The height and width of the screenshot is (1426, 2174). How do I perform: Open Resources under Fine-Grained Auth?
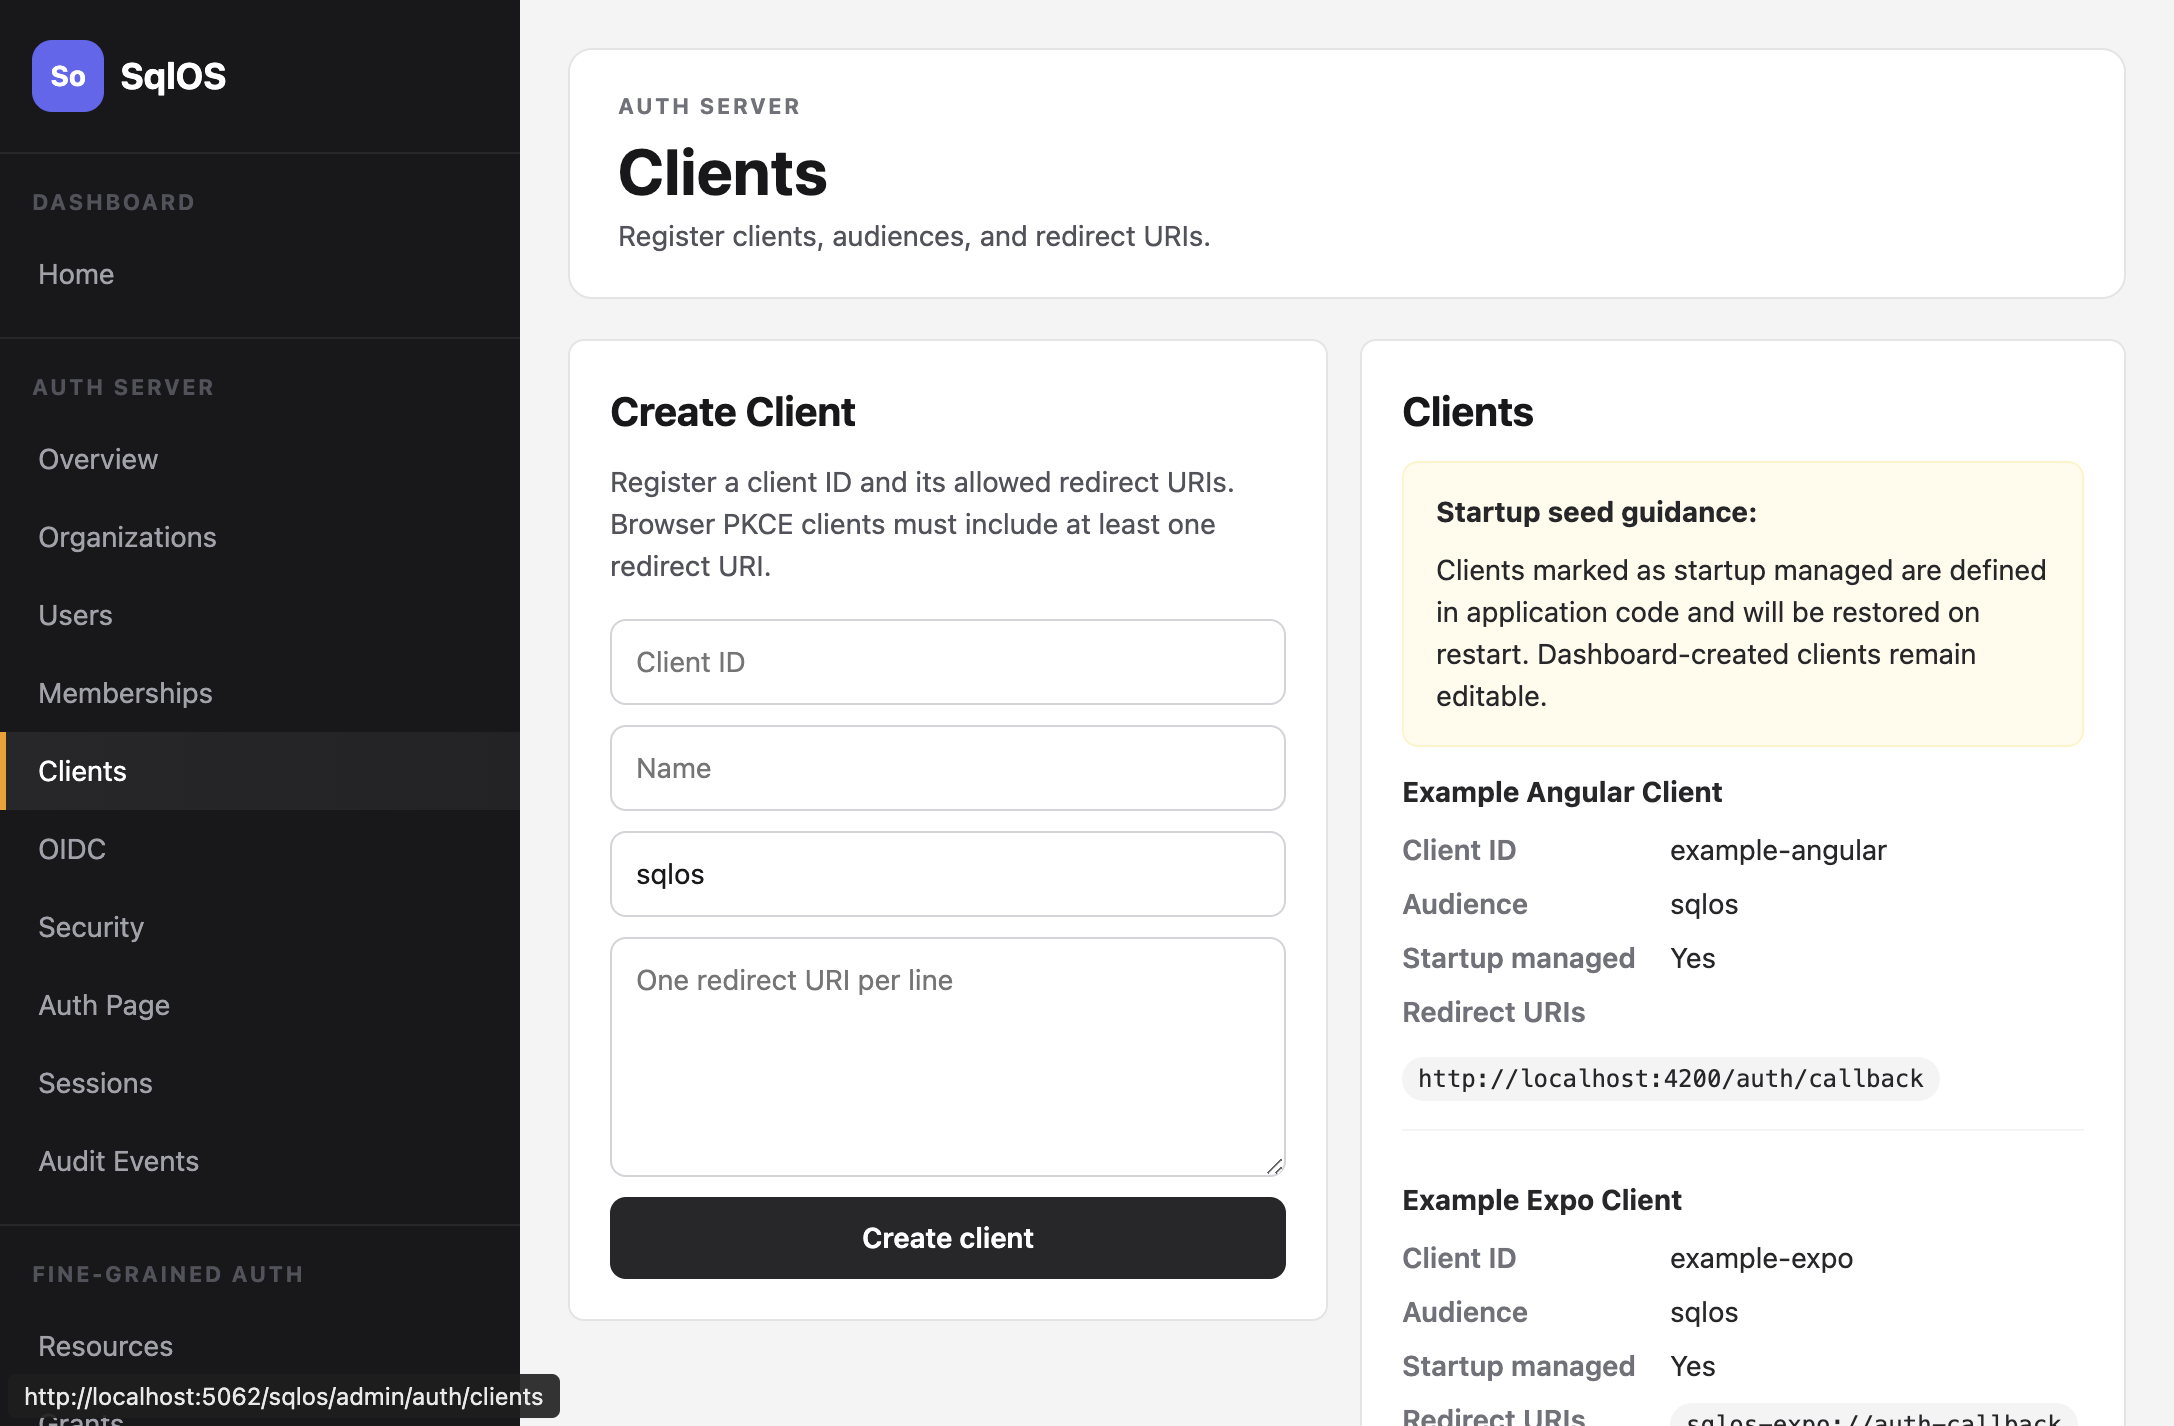(105, 1346)
